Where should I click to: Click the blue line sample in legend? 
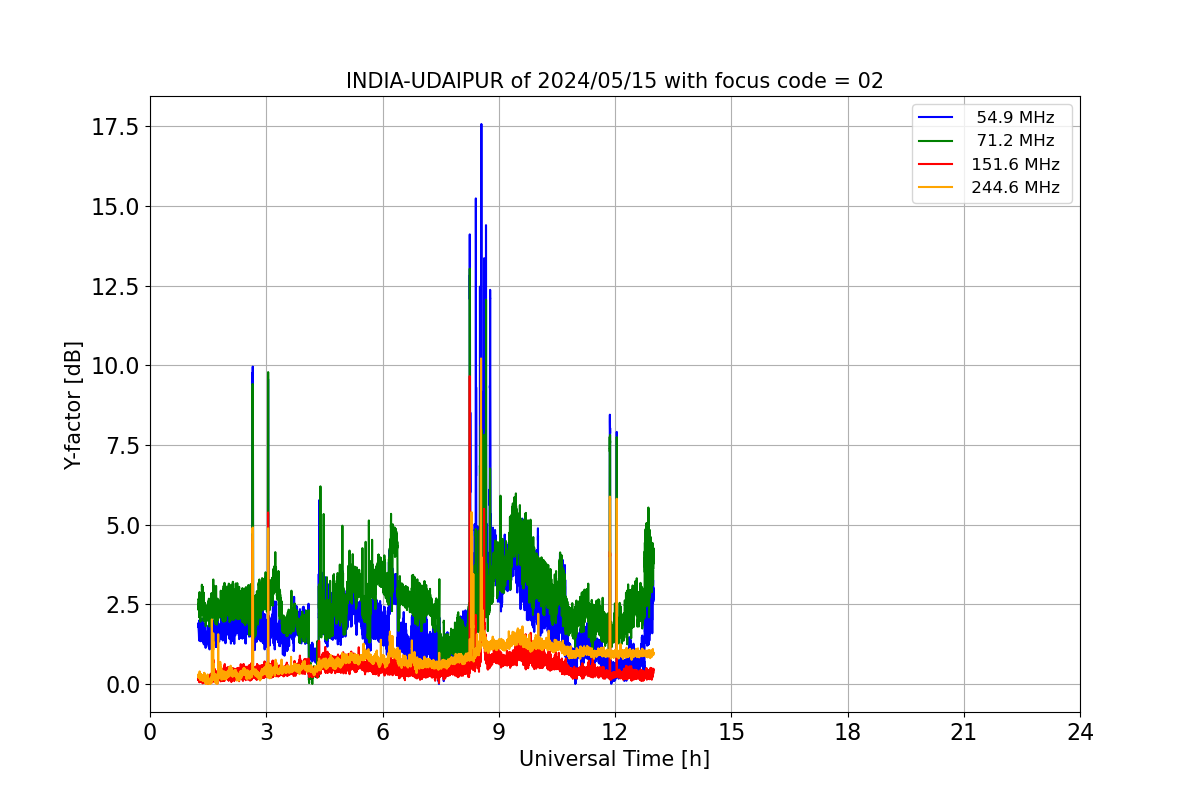936,117
